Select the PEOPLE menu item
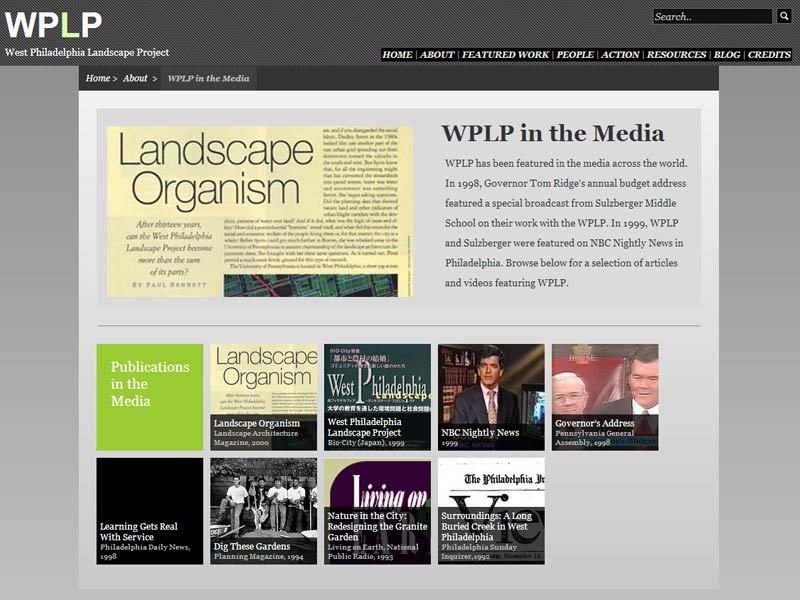 point(575,55)
